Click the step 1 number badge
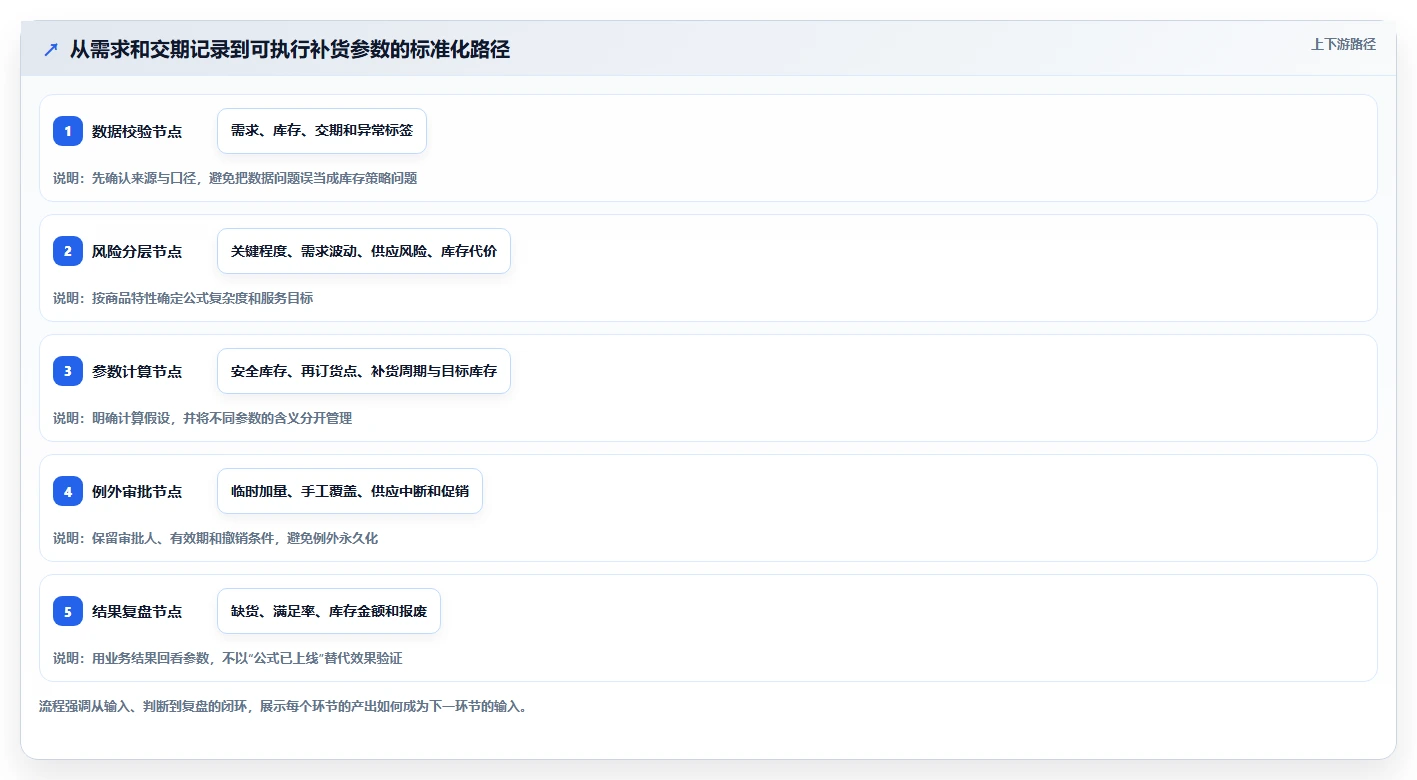Screen dimensions: 1417x780 (x=68, y=131)
